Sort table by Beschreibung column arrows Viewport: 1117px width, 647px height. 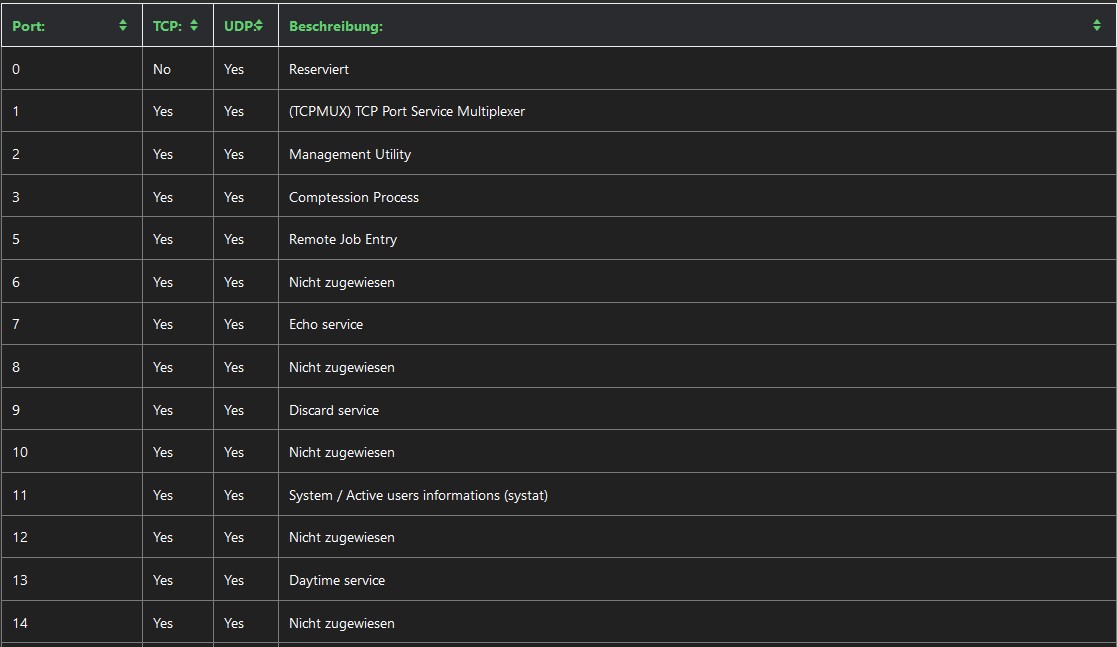(x=1096, y=26)
